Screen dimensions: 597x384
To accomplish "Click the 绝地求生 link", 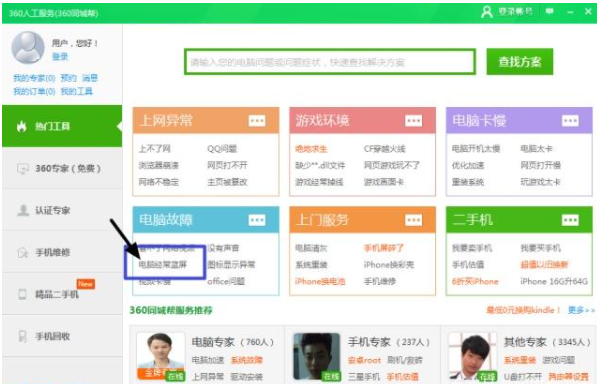I will [x=311, y=149].
